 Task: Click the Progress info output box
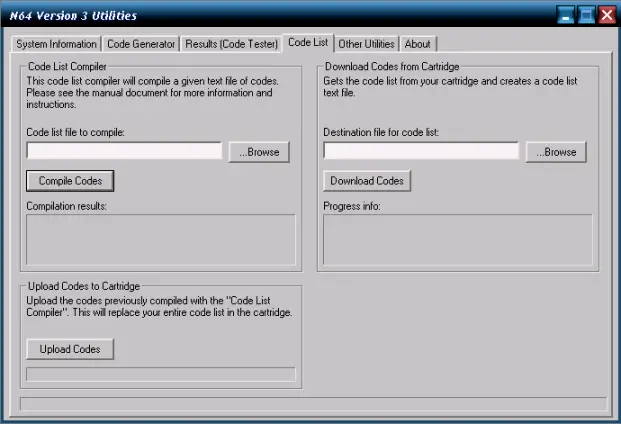(x=458, y=240)
